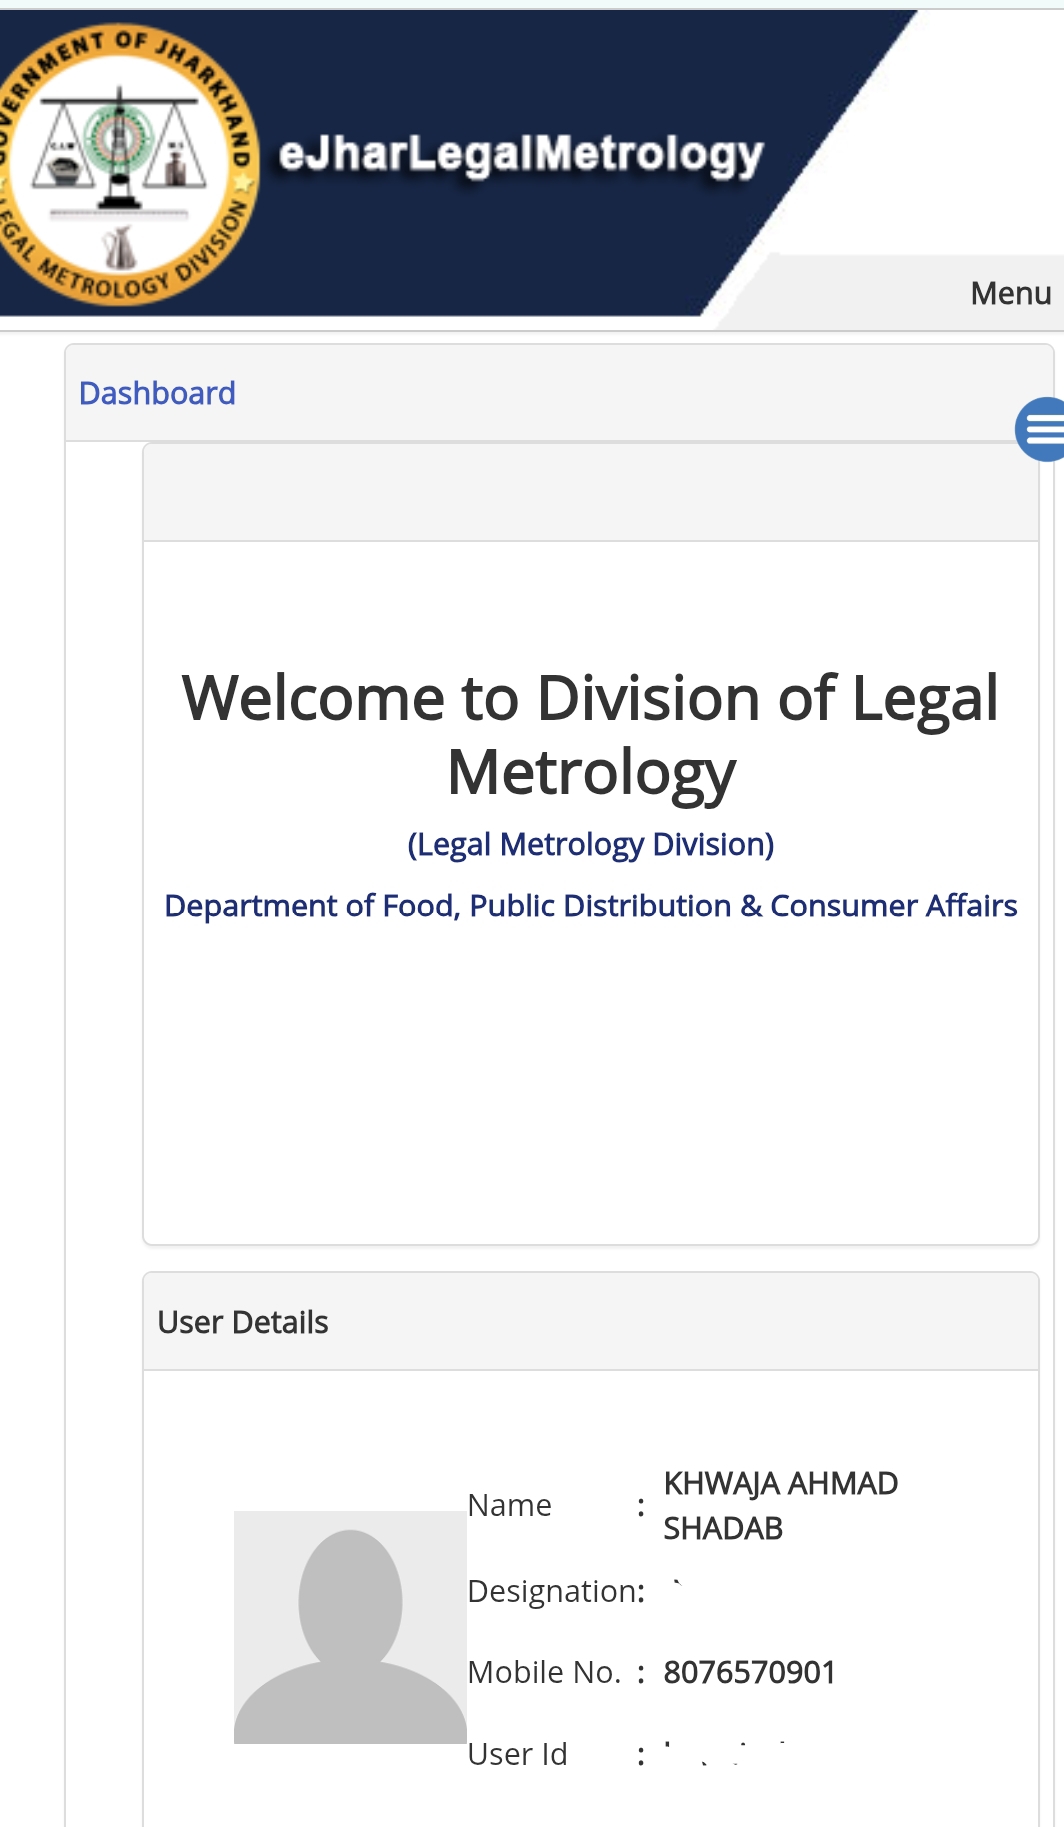Screen dimensions: 1064x1827
Task: Click the User Id field label
Action: click(x=517, y=1754)
